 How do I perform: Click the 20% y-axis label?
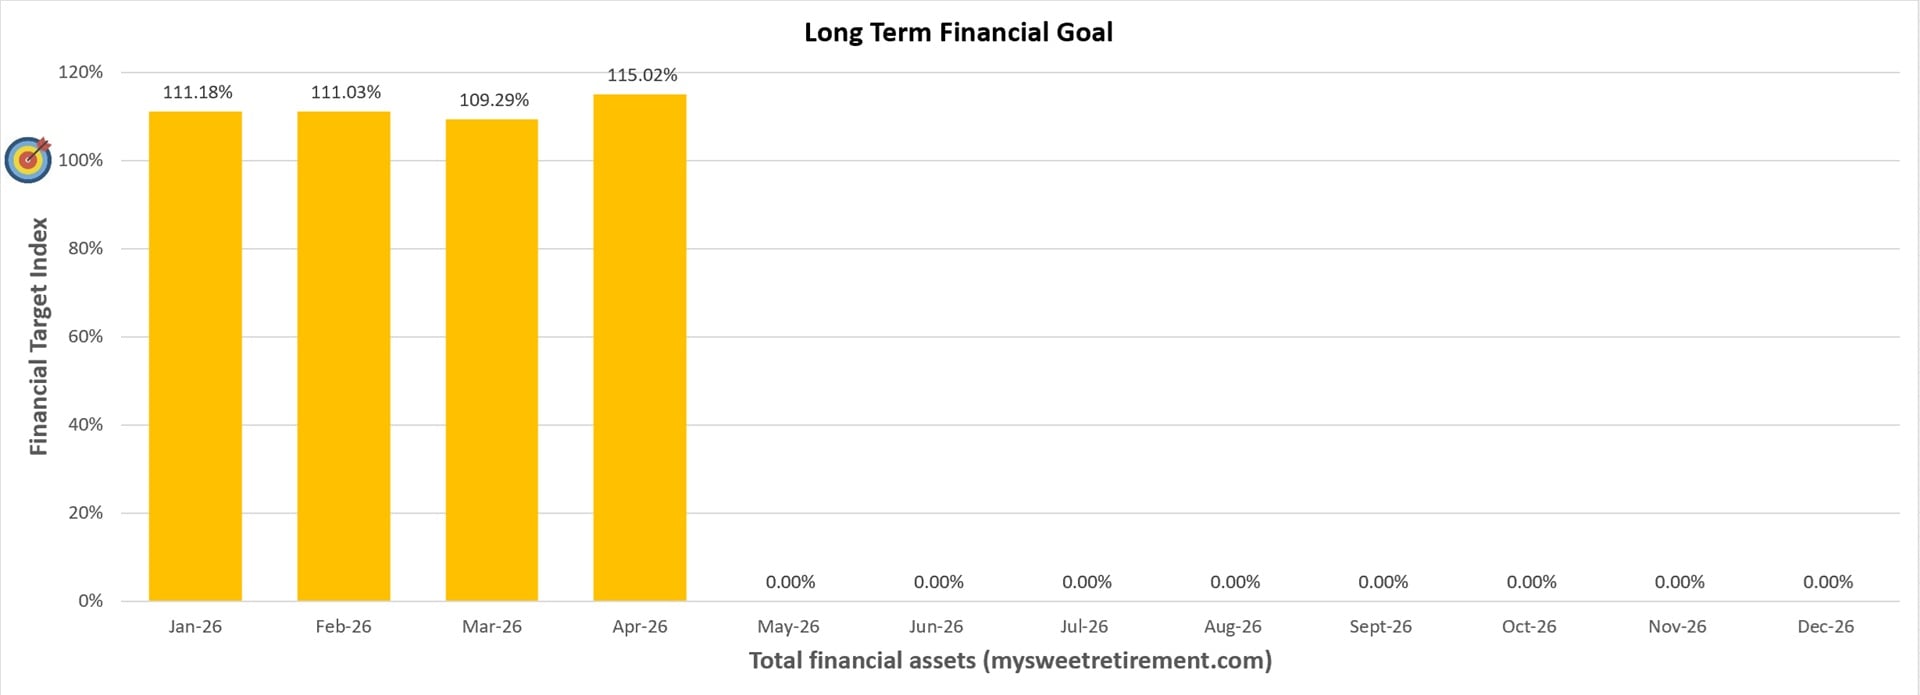pyautogui.click(x=85, y=512)
